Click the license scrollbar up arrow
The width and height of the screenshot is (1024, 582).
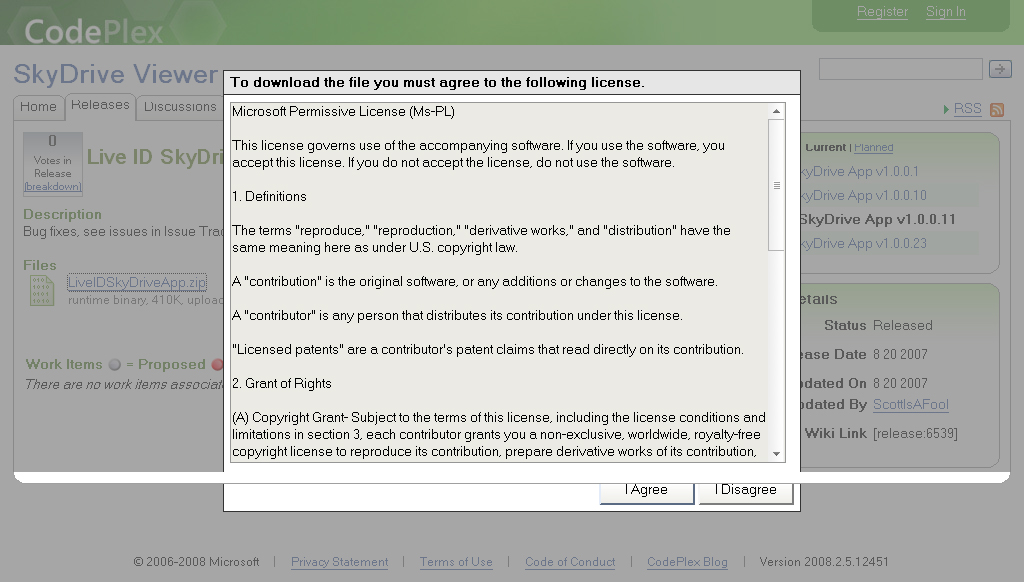(776, 112)
